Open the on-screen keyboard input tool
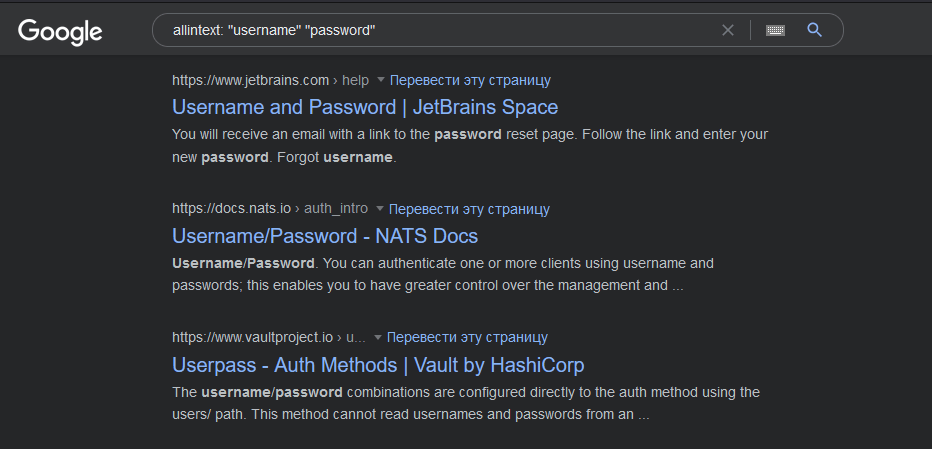Screen dimensions: 932x449 tap(775, 30)
